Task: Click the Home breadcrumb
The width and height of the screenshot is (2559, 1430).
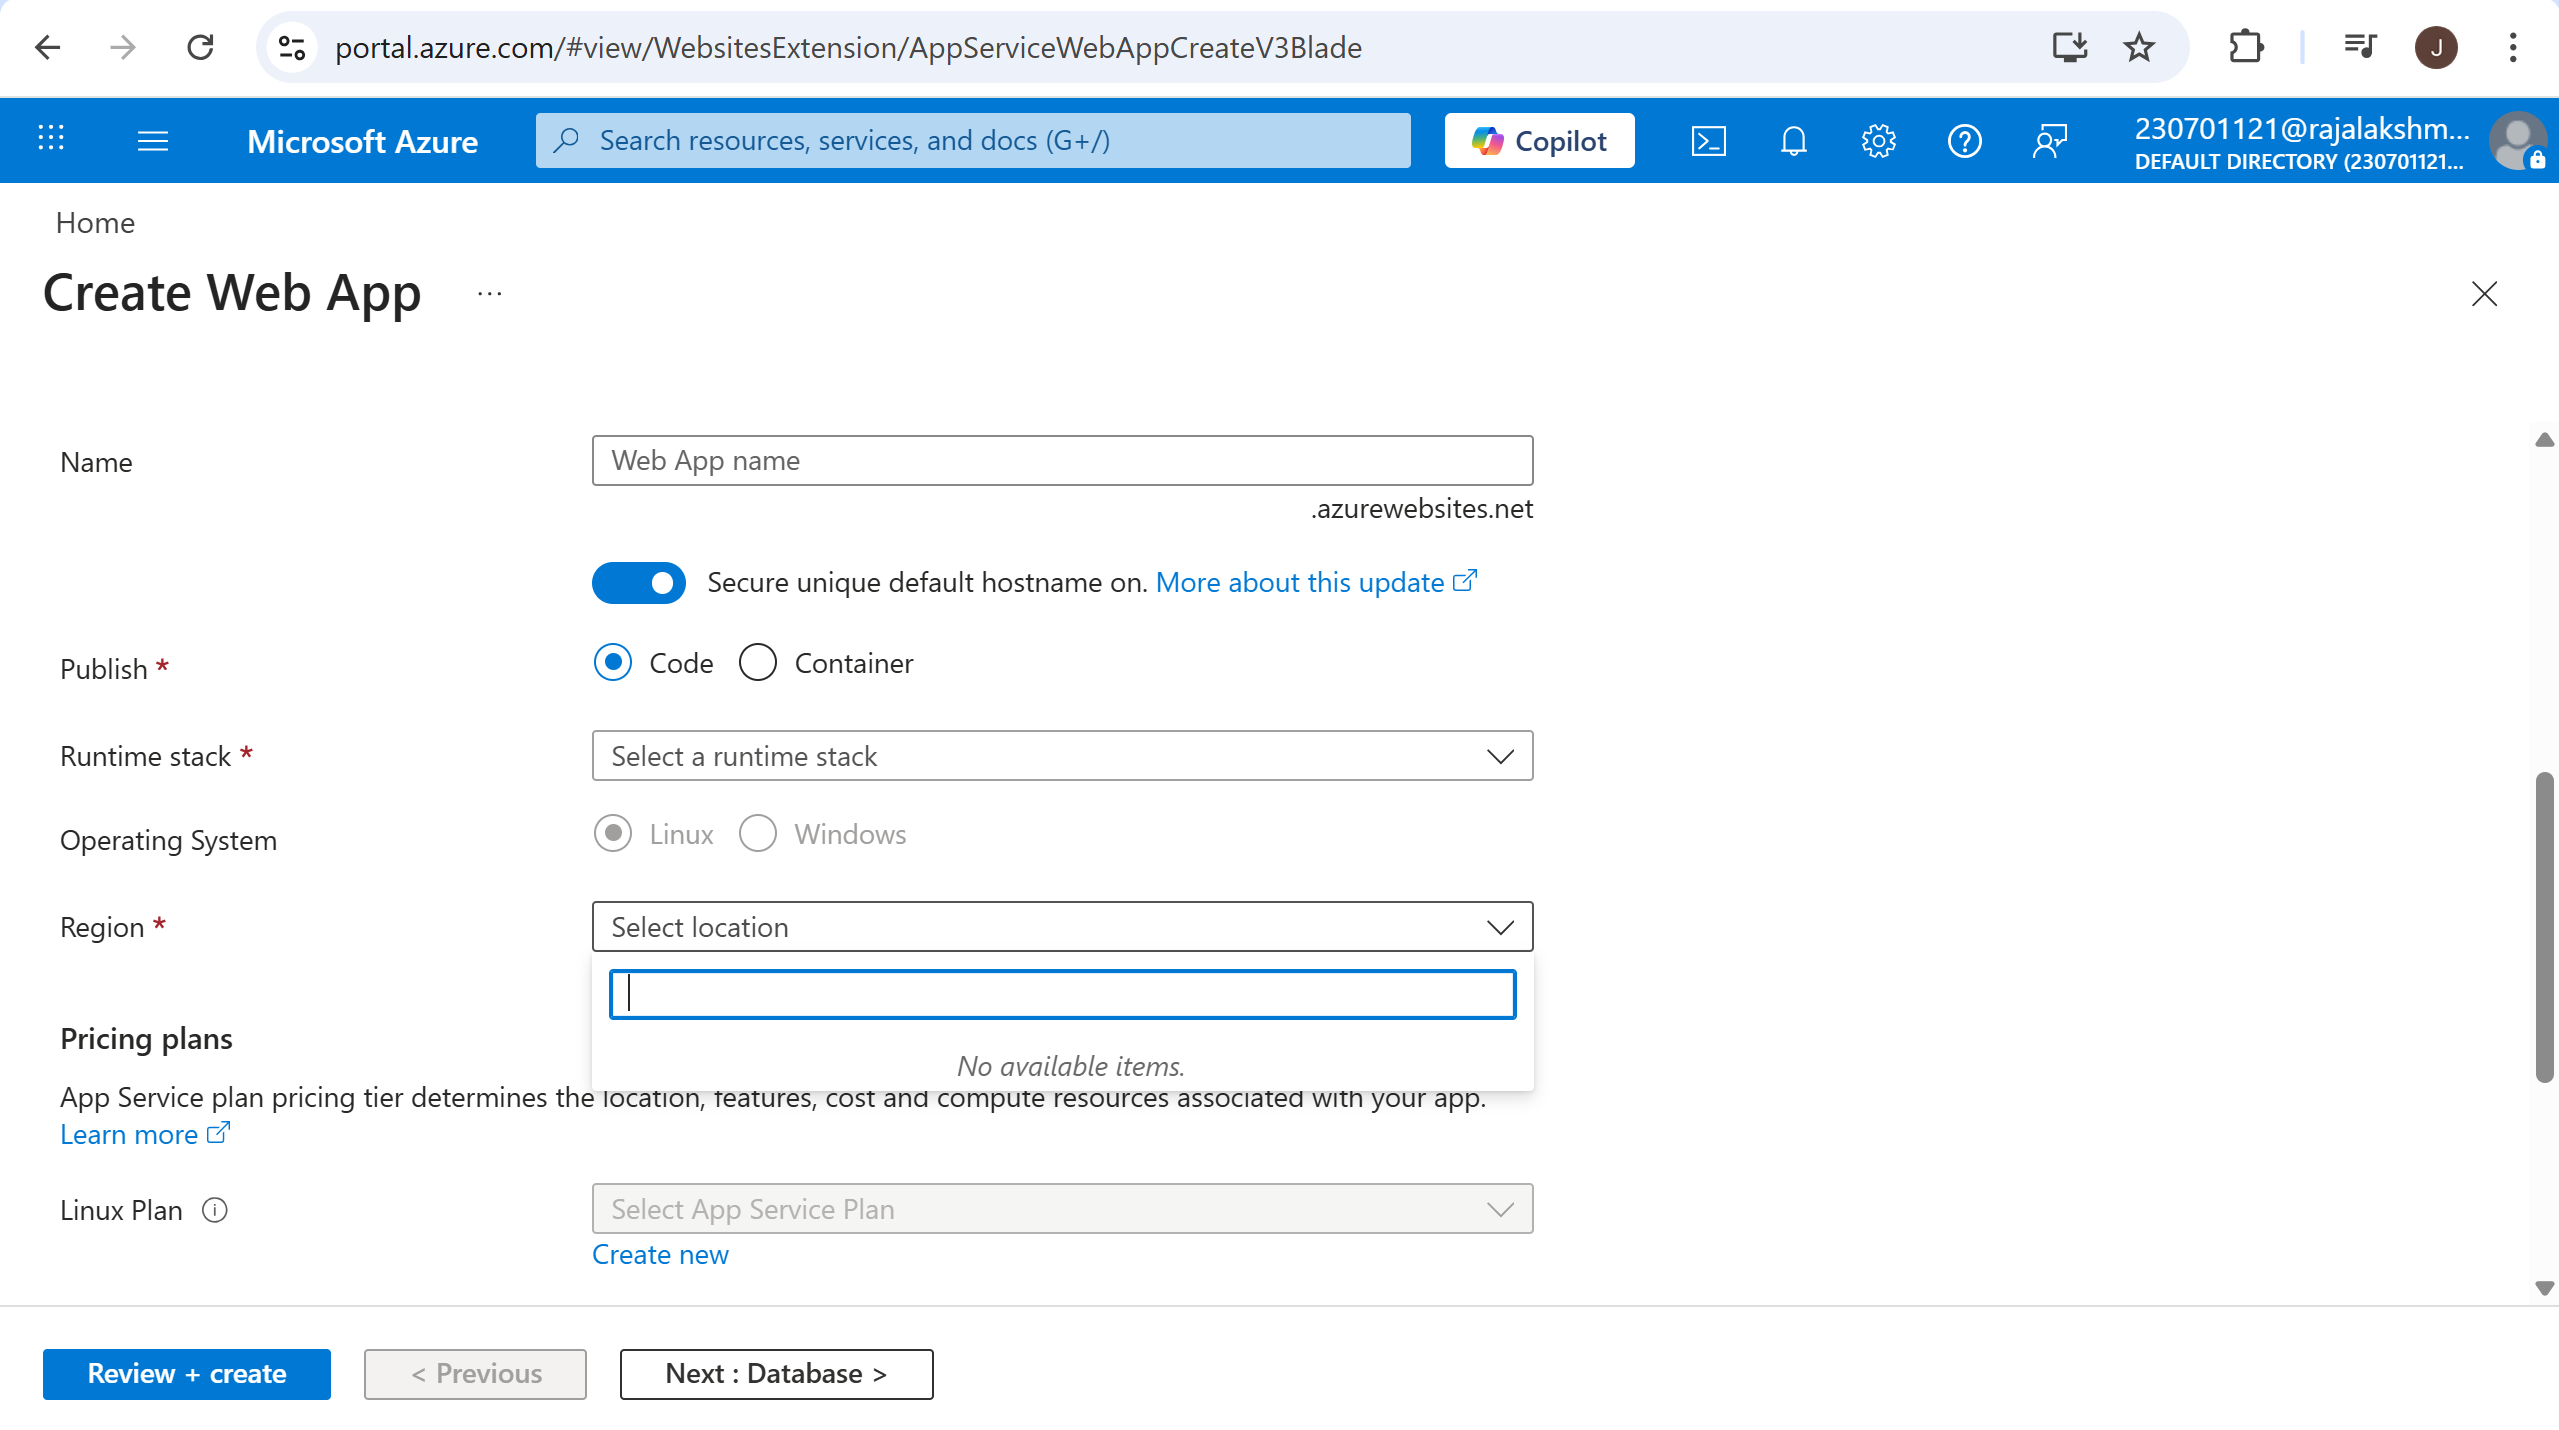Action: pyautogui.click(x=95, y=222)
